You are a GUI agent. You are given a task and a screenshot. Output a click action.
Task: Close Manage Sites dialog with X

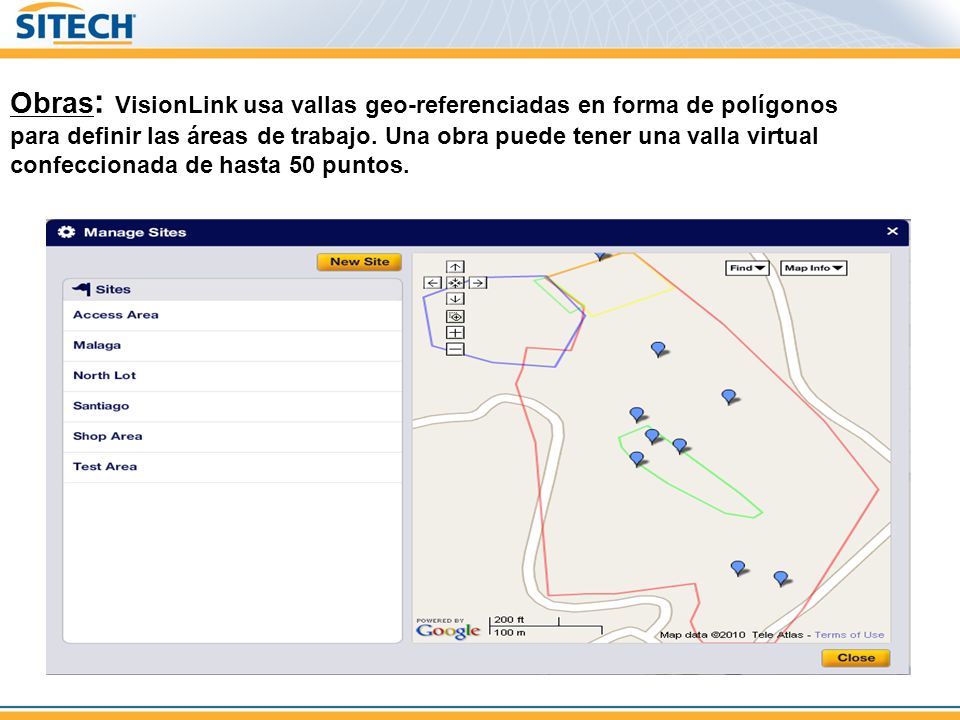pyautogui.click(x=892, y=231)
